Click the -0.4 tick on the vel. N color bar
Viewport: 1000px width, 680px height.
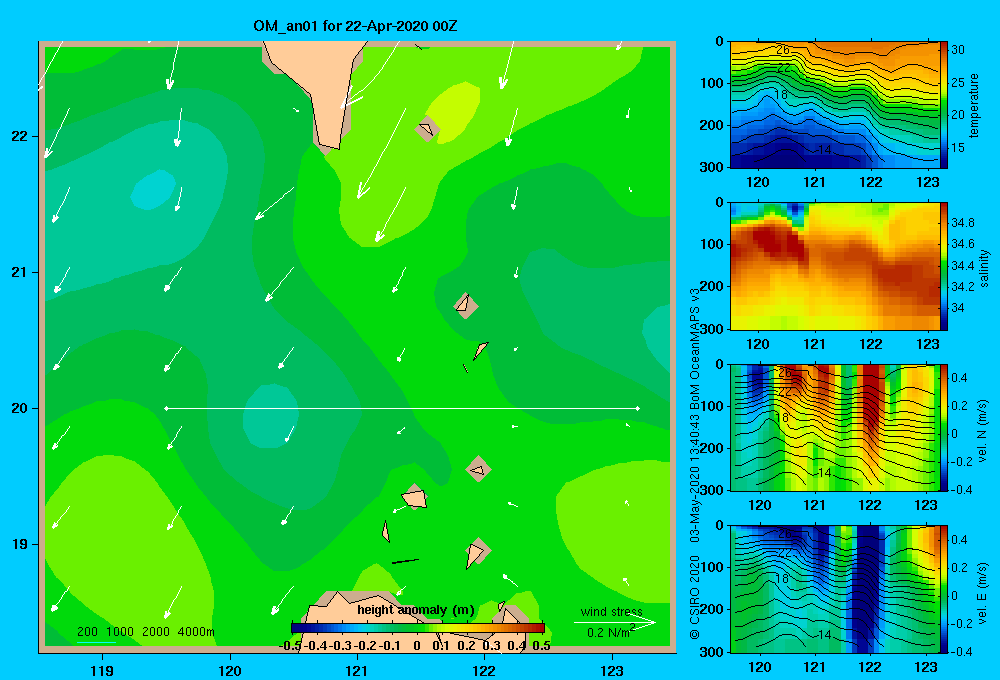962,490
